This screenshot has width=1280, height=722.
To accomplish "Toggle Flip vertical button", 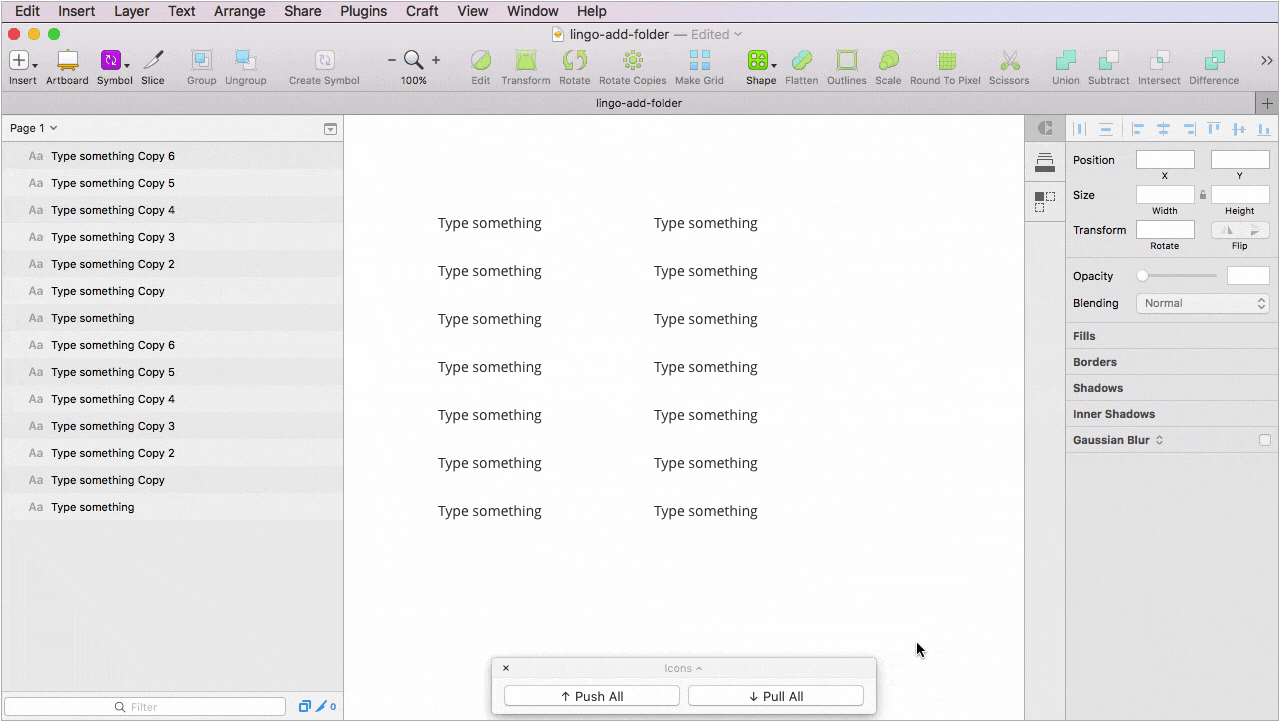I will [x=1255, y=230].
